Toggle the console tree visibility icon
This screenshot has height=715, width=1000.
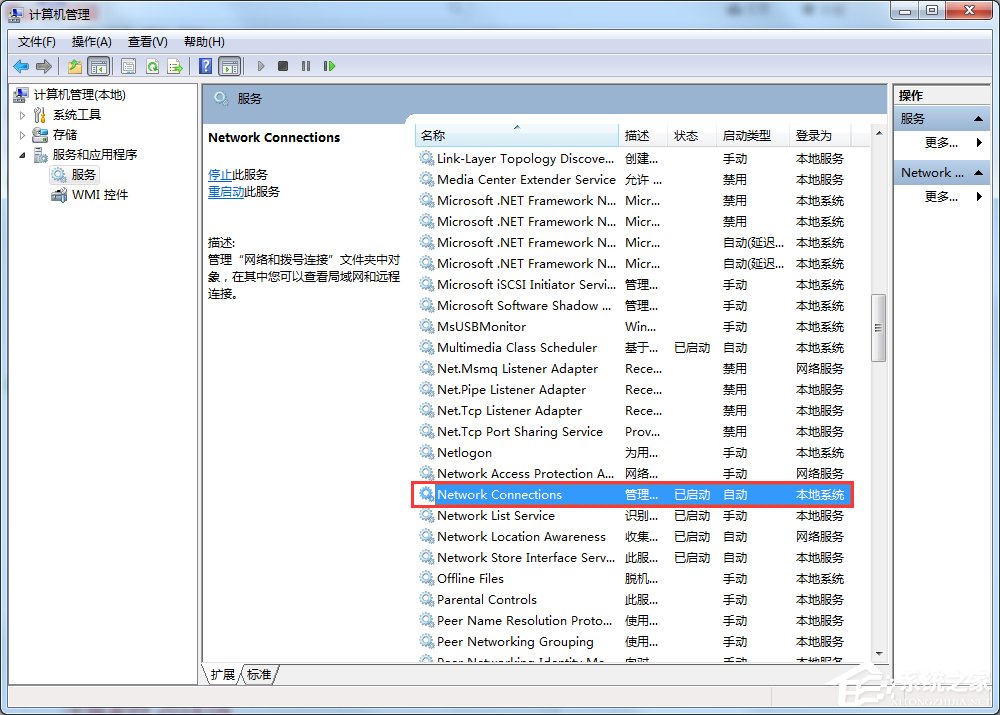[100, 66]
